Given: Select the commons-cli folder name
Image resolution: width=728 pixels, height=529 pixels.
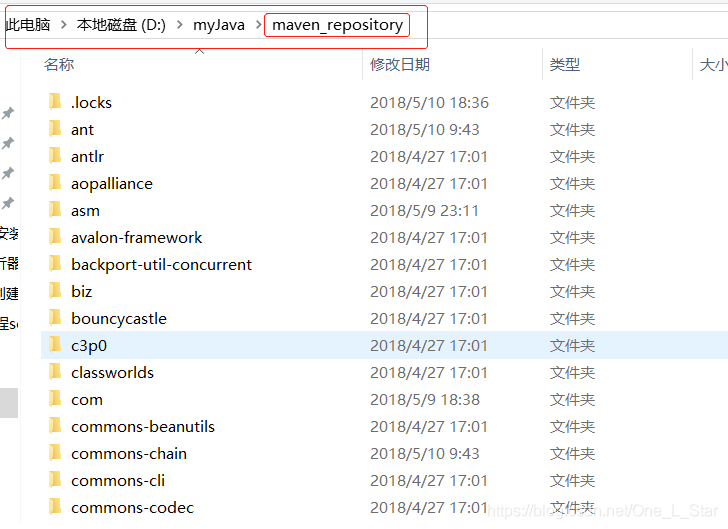Looking at the screenshot, I should click(x=118, y=480).
